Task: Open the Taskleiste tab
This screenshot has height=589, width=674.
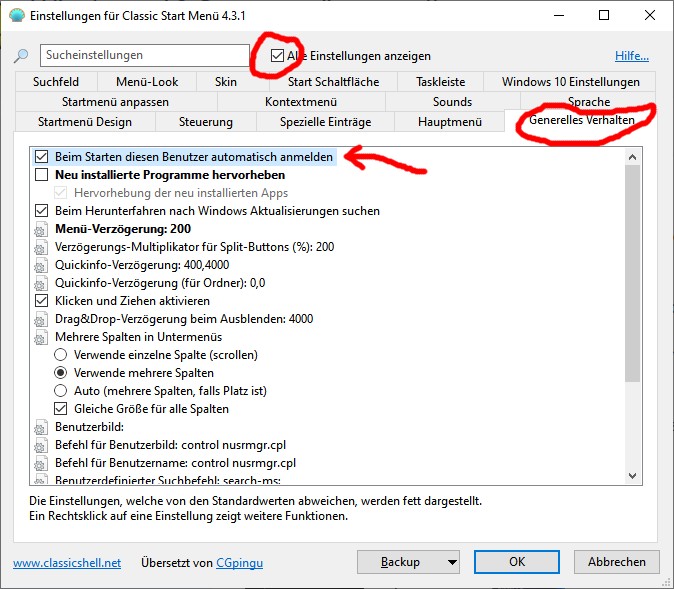Action: [441, 82]
